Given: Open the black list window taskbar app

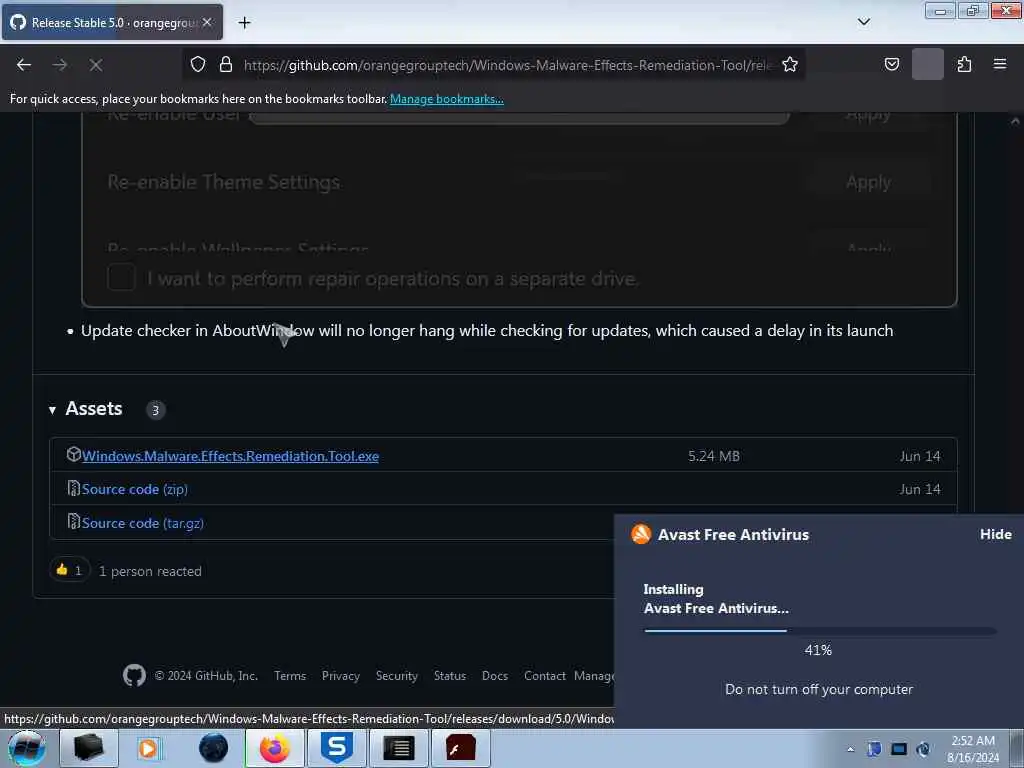Looking at the screenshot, I should pyautogui.click(x=398, y=748).
